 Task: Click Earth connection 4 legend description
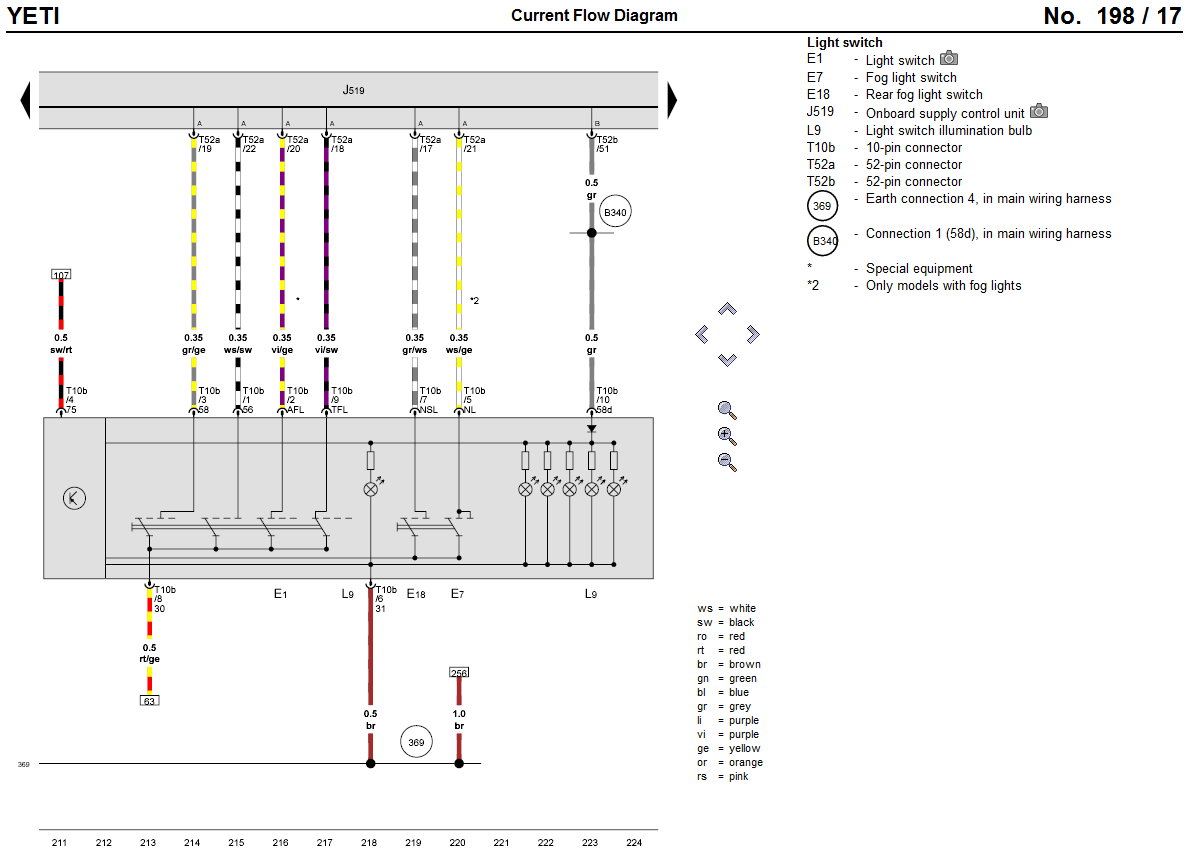point(988,199)
